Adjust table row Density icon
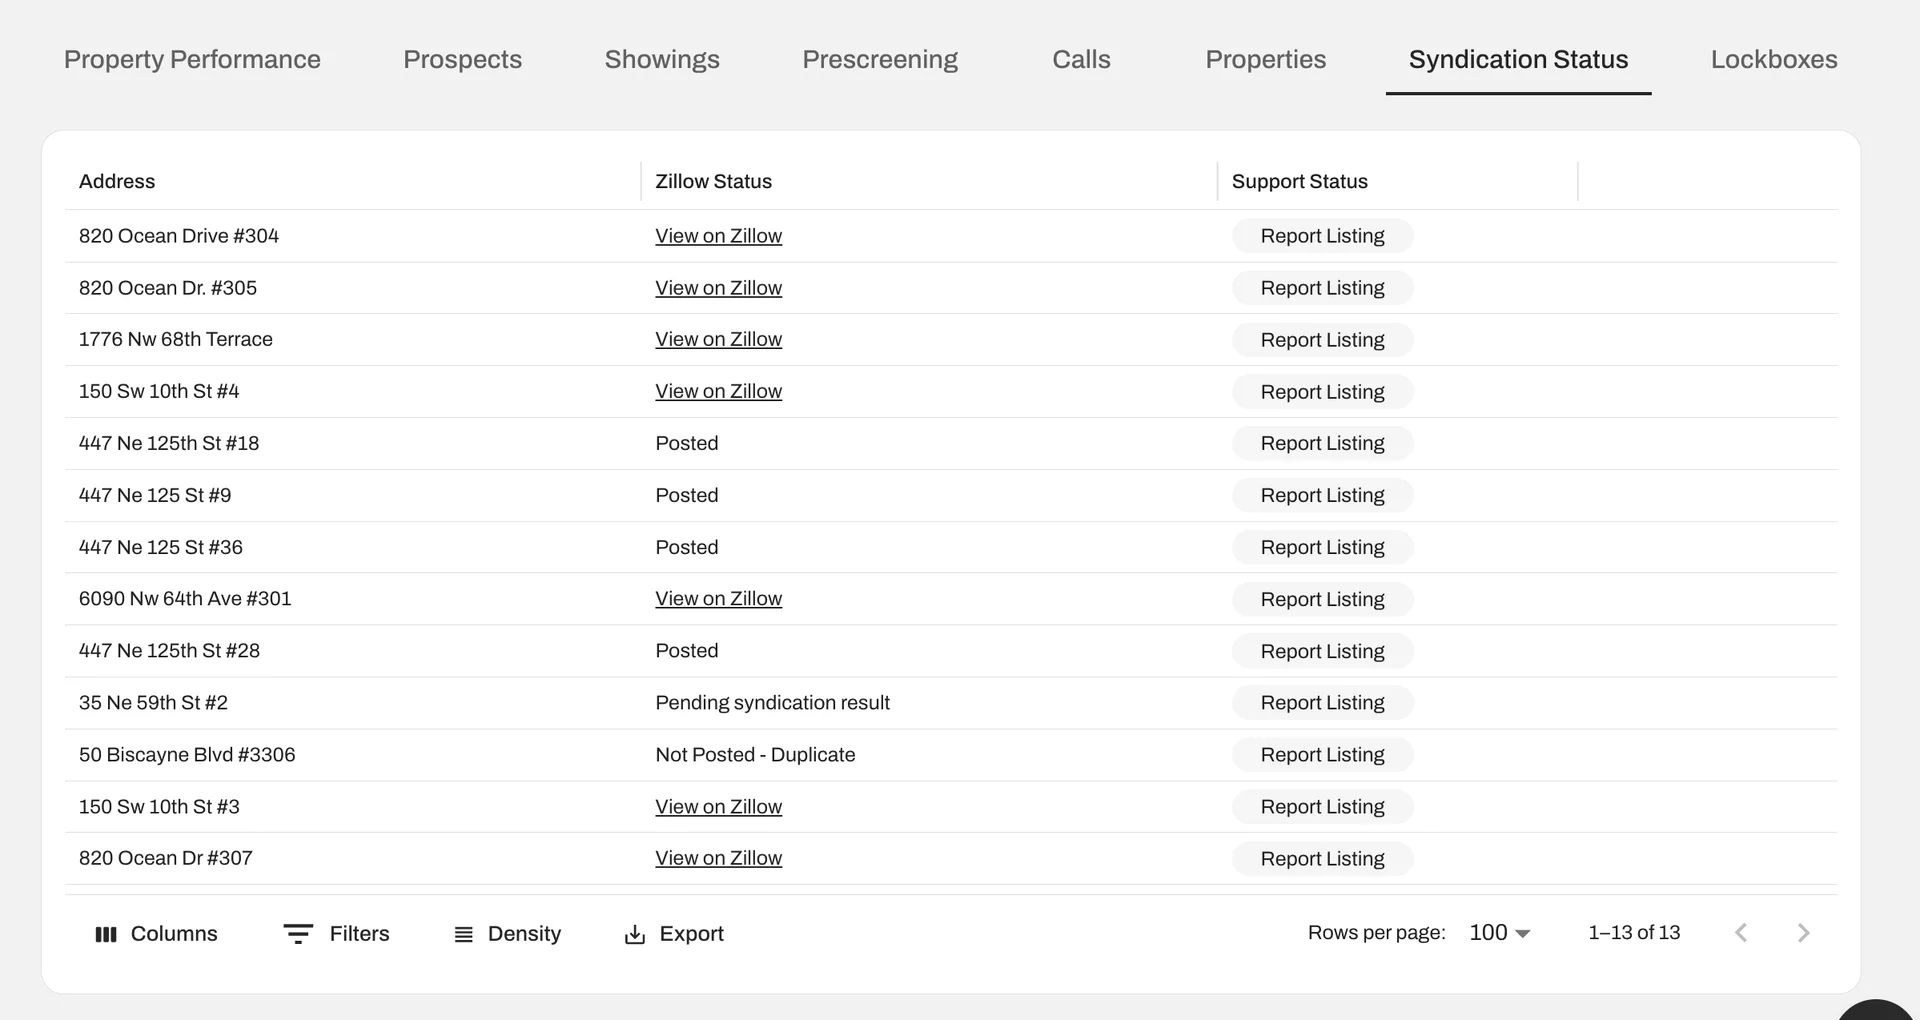This screenshot has height=1020, width=1920. coord(463,933)
